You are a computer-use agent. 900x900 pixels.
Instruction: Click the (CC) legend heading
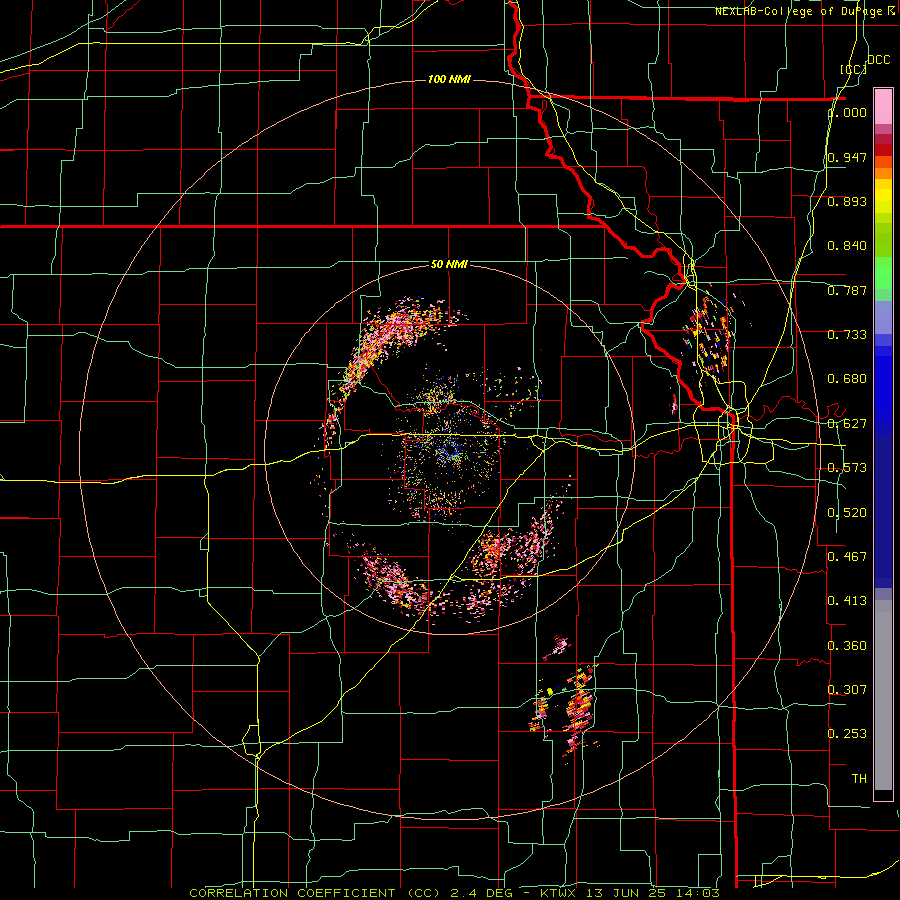pyautogui.click(x=854, y=69)
